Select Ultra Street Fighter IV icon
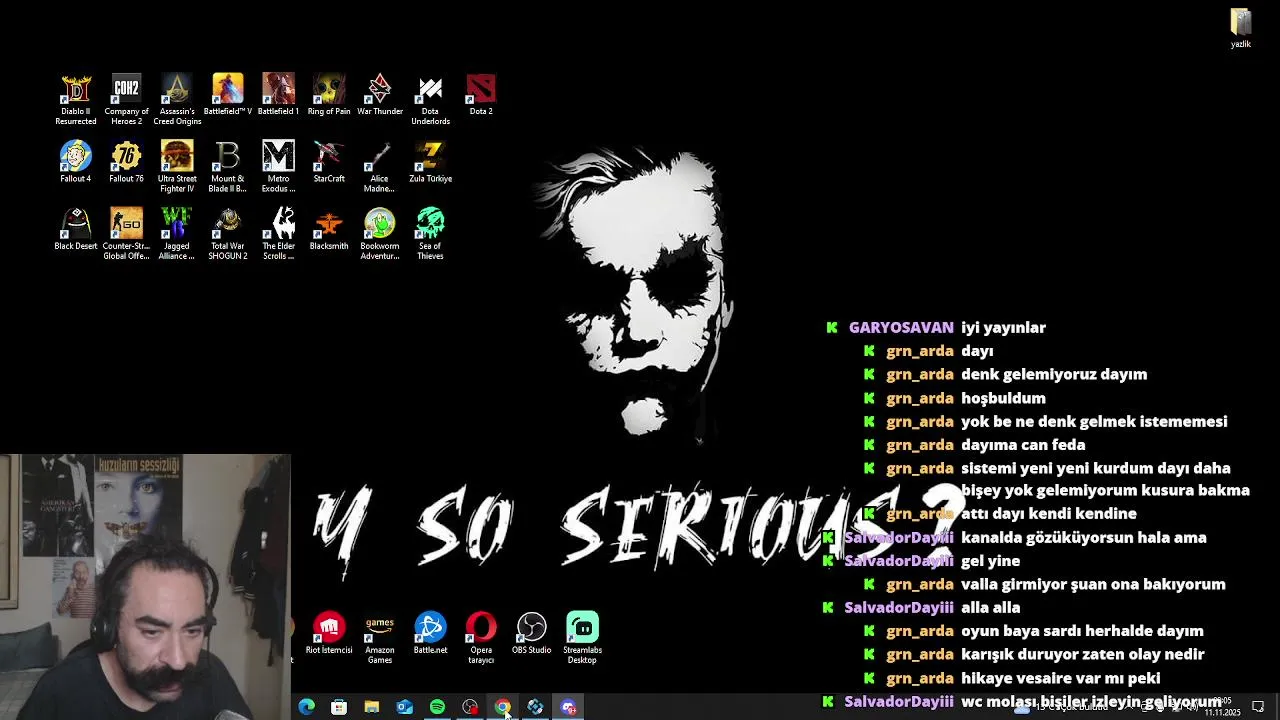 (177, 167)
